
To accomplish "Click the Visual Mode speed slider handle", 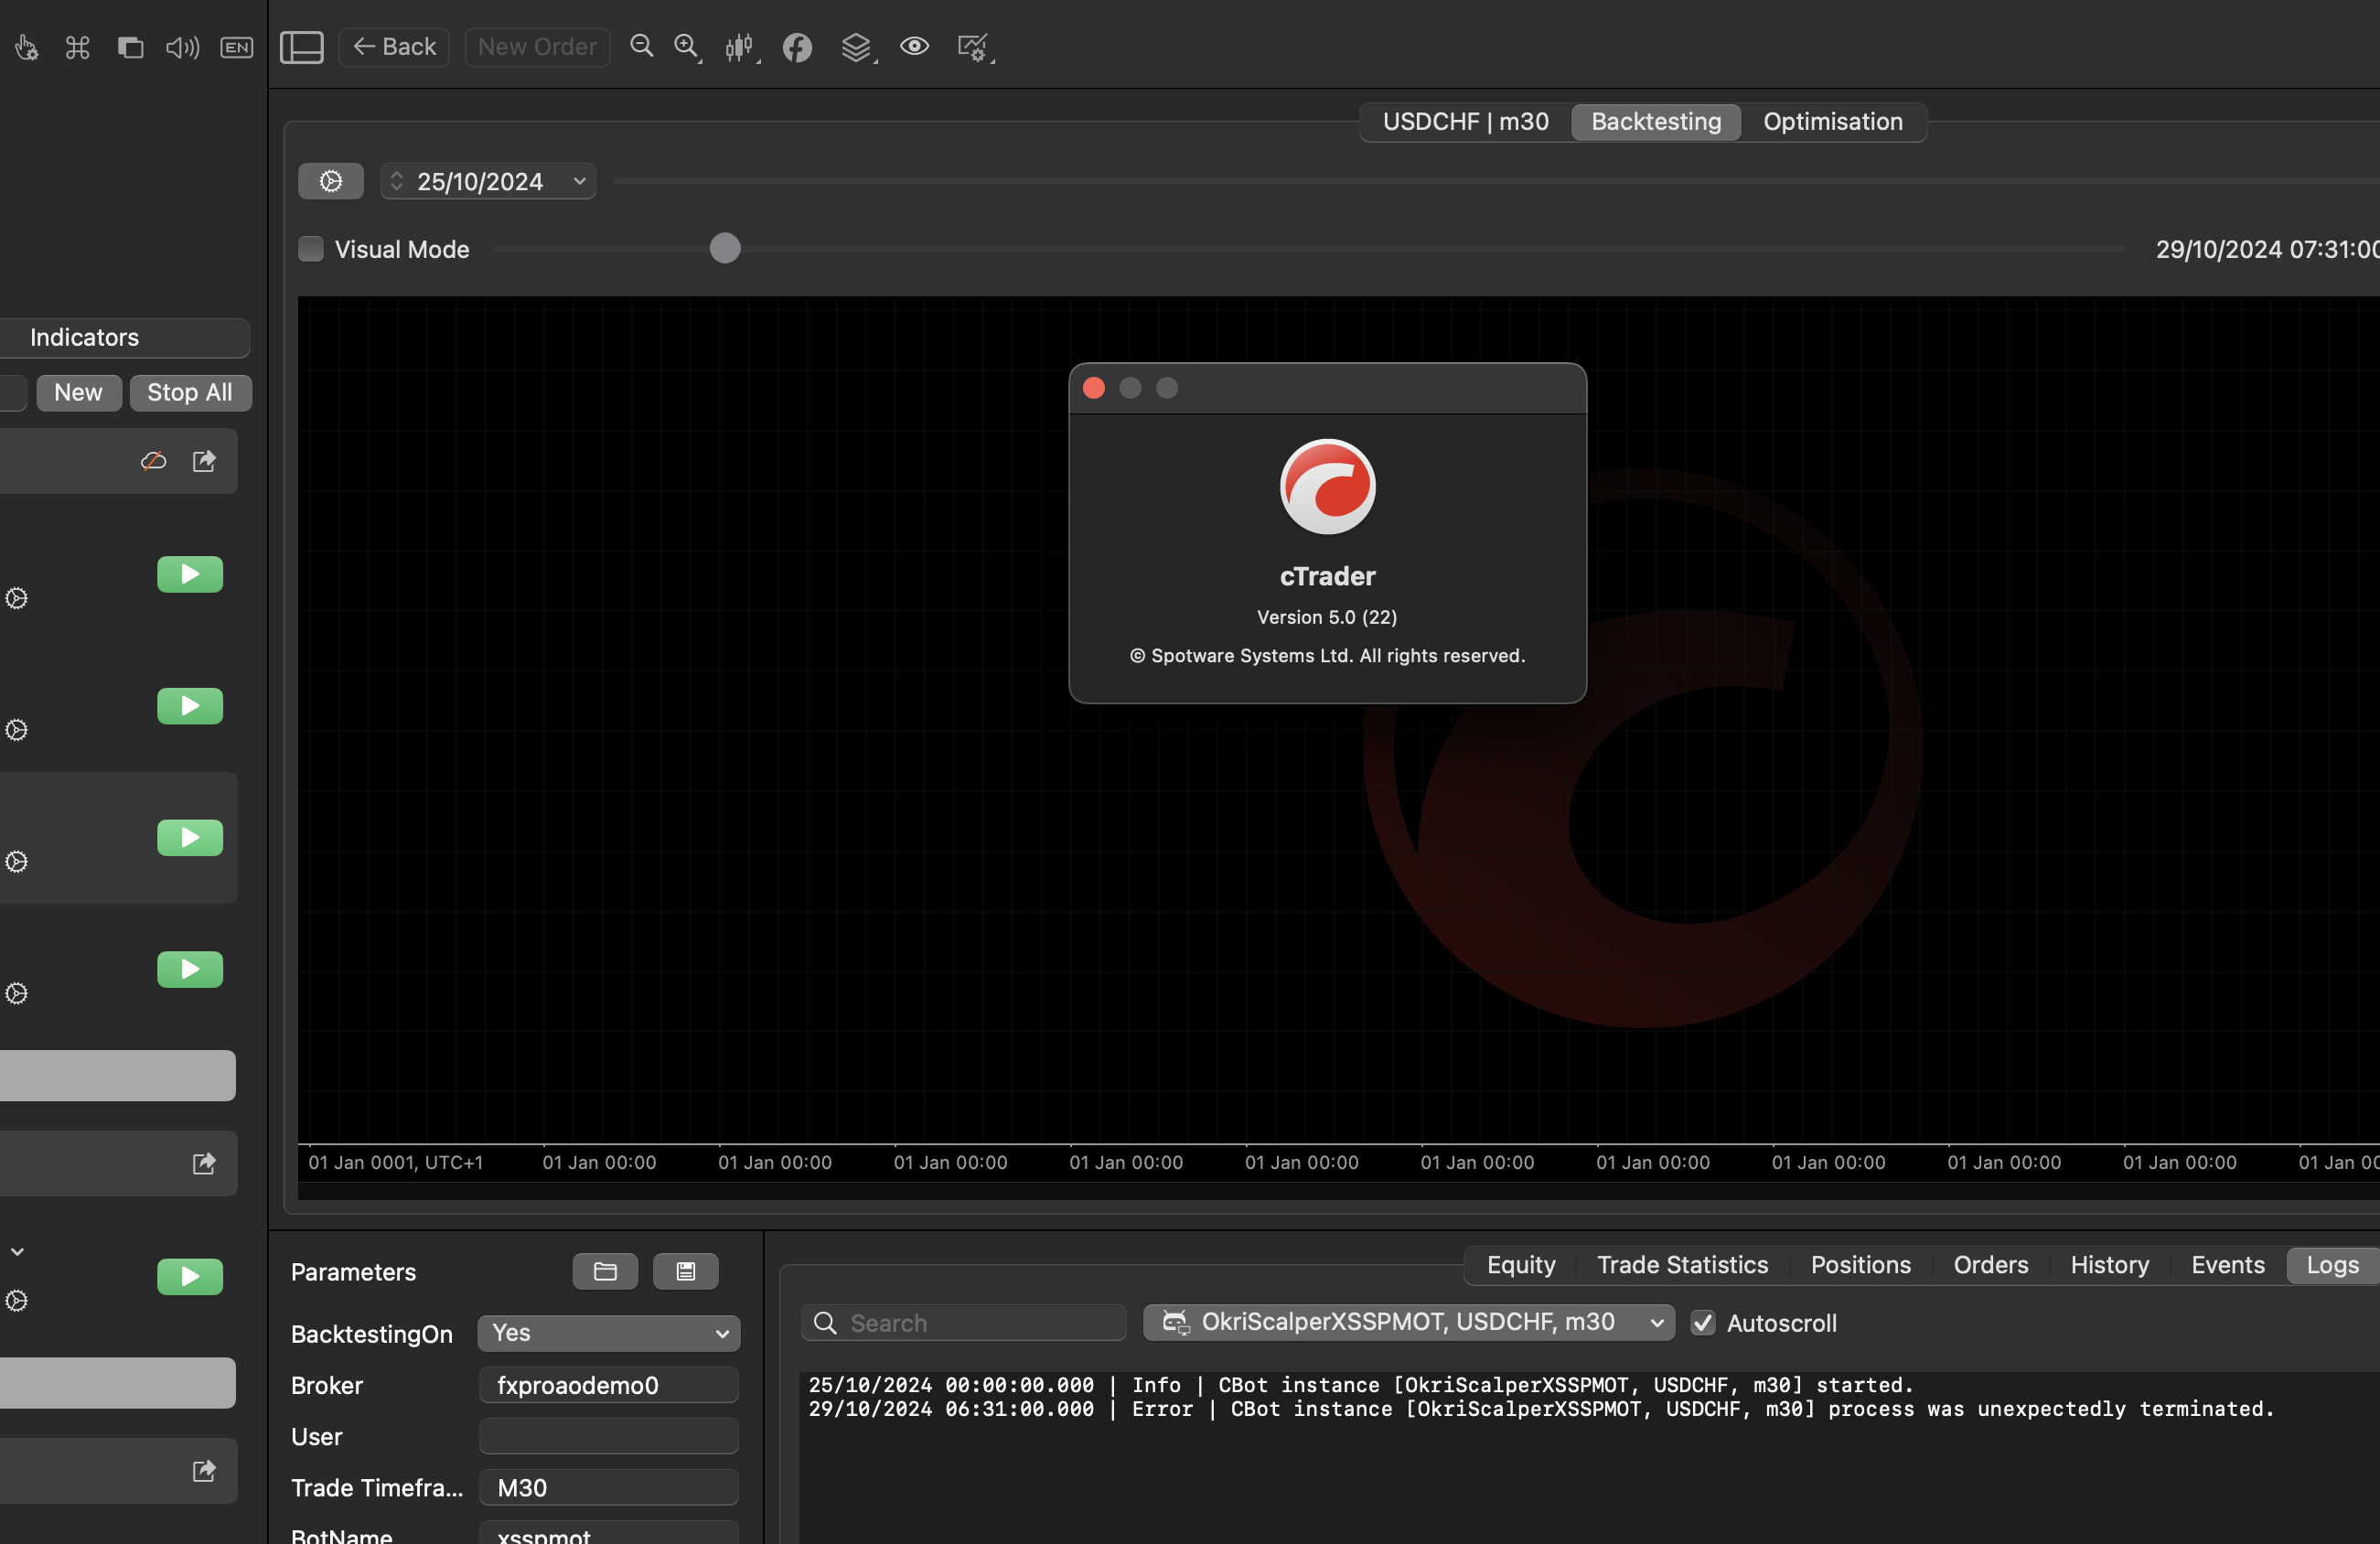I will pos(725,248).
